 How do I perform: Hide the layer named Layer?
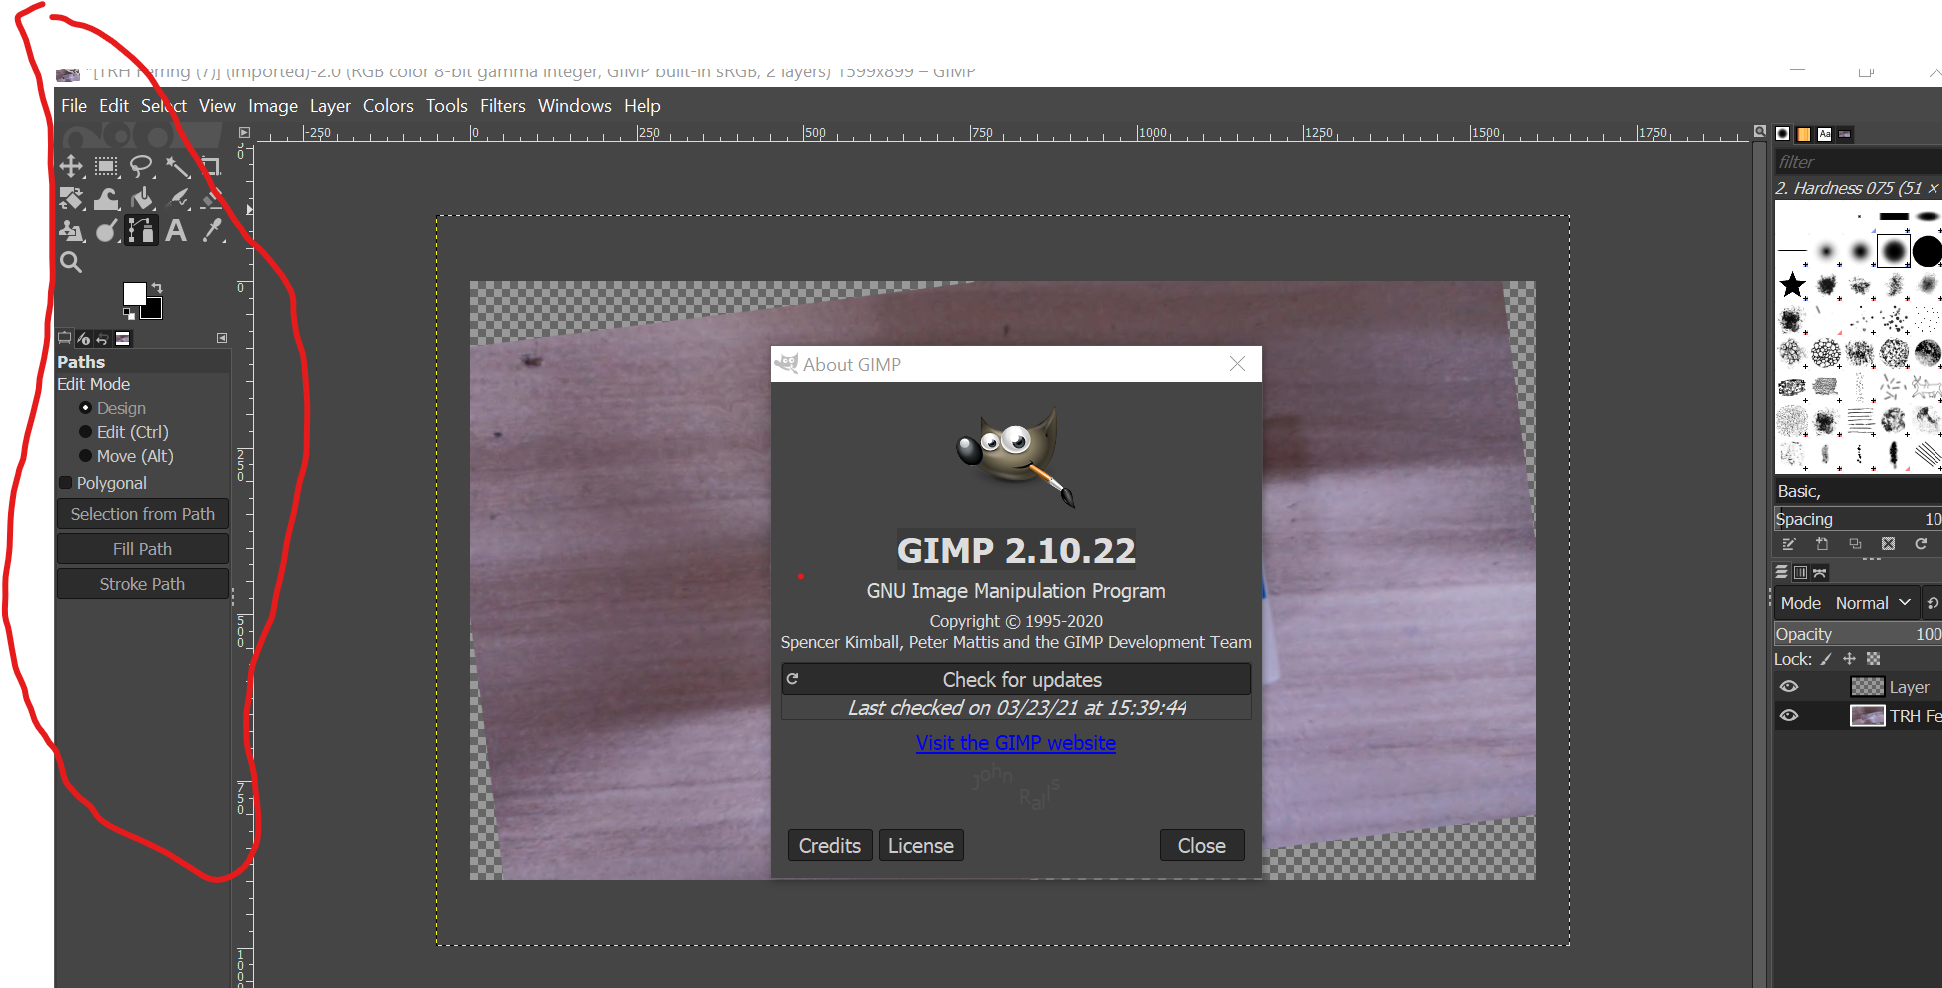[1789, 687]
